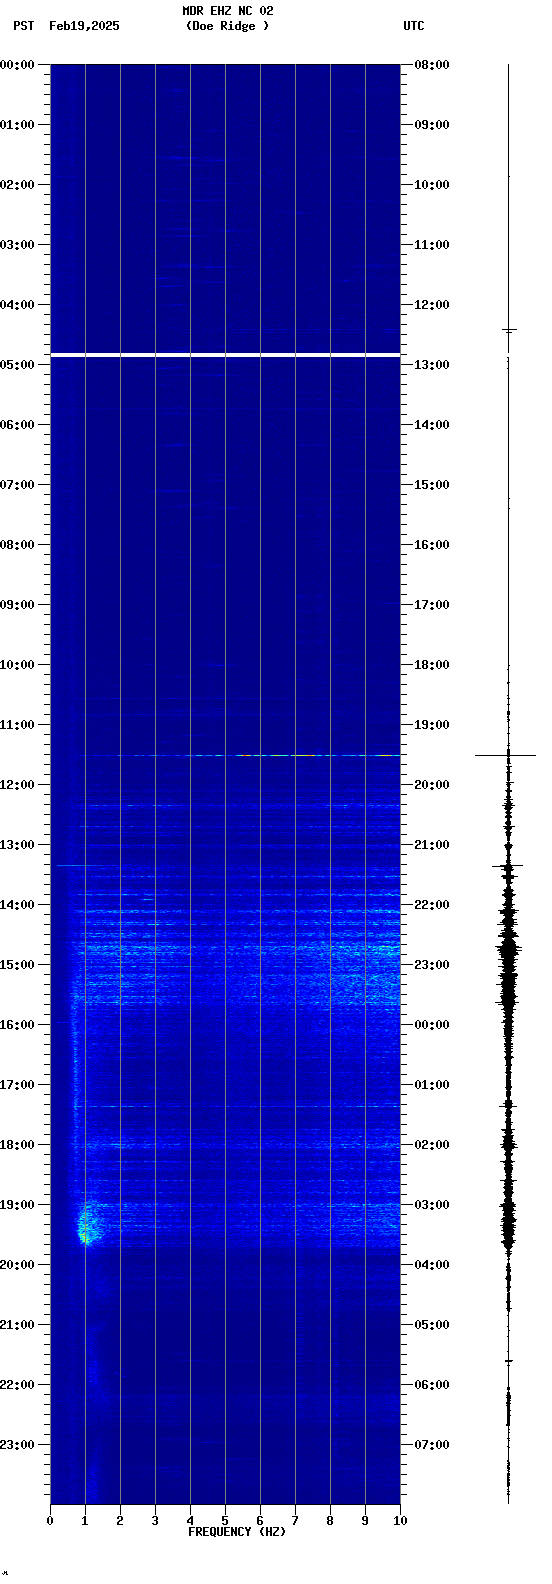The width and height of the screenshot is (552, 1584).
Task: Click the PST time label '05:00'
Action: (x=18, y=365)
